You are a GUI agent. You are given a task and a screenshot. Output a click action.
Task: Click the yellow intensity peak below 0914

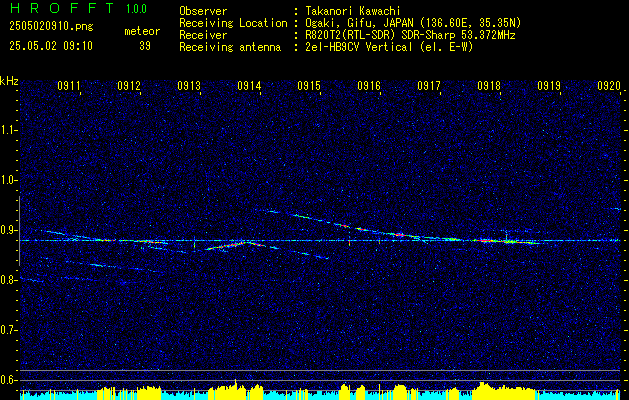tap(235, 389)
